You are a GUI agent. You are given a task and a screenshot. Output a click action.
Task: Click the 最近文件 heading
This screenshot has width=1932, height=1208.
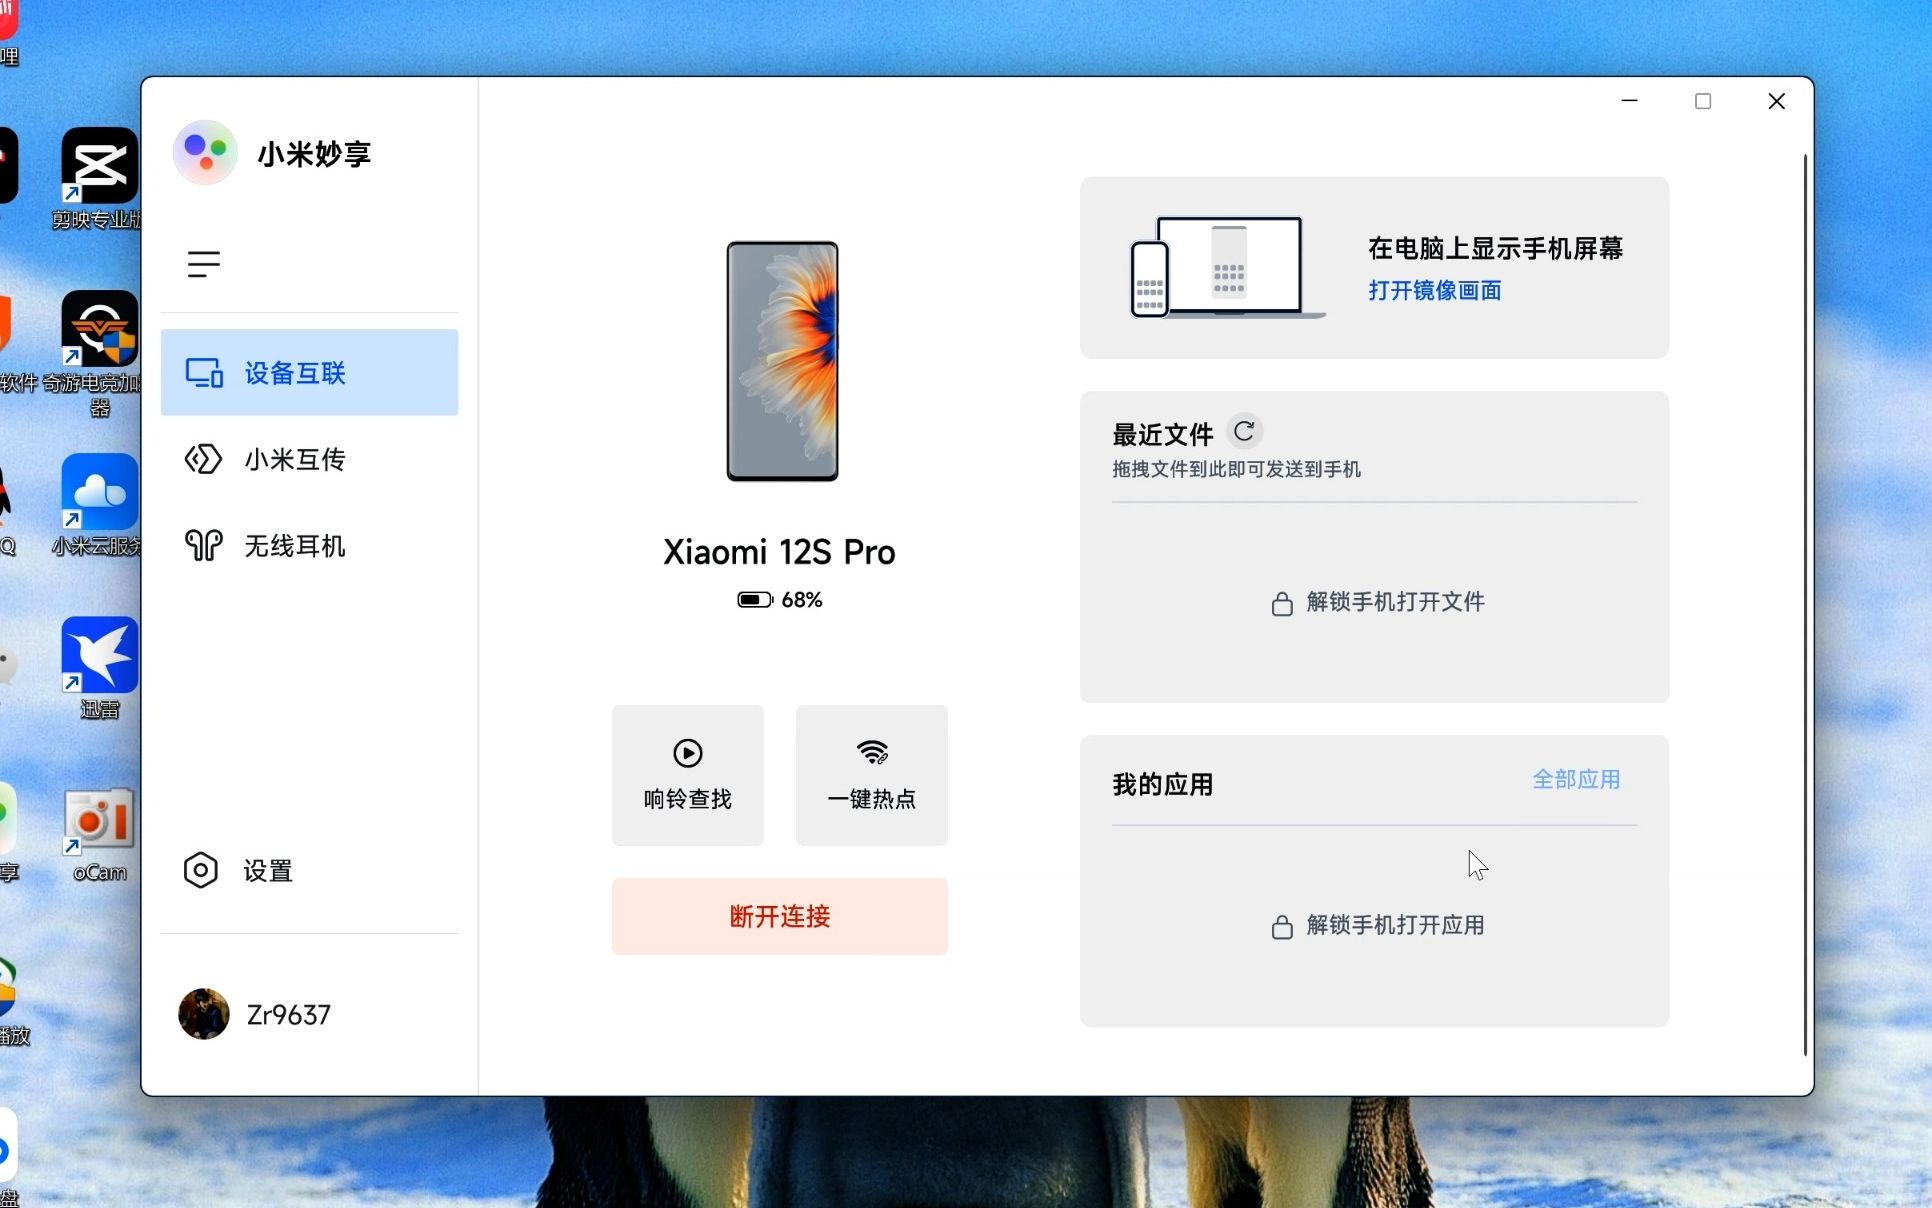tap(1163, 434)
